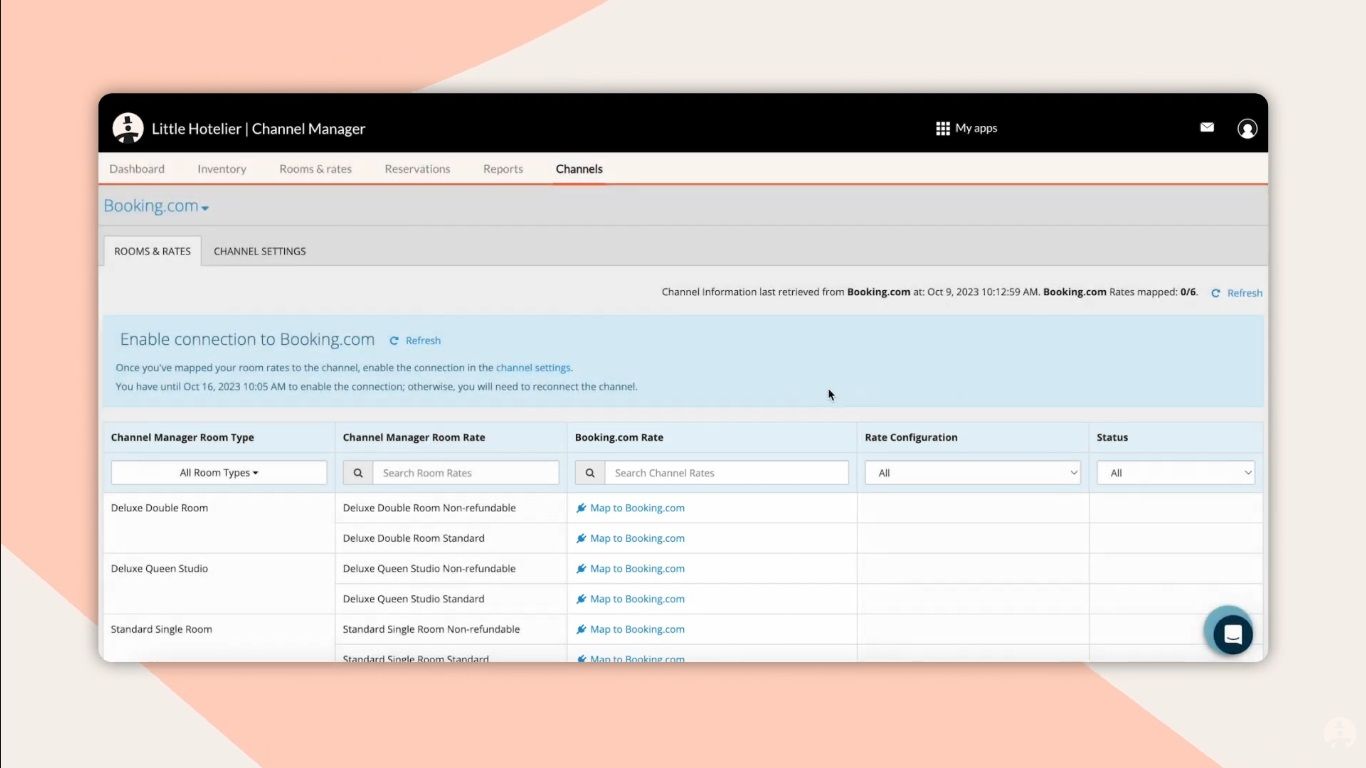This screenshot has width=1366, height=768.
Task: Click the Rate Configuration column header
Action: pyautogui.click(x=911, y=437)
